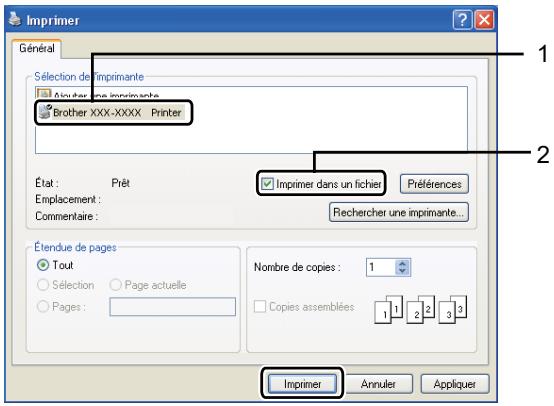
Task: Close the Imprimer dialog
Action: coord(484,19)
